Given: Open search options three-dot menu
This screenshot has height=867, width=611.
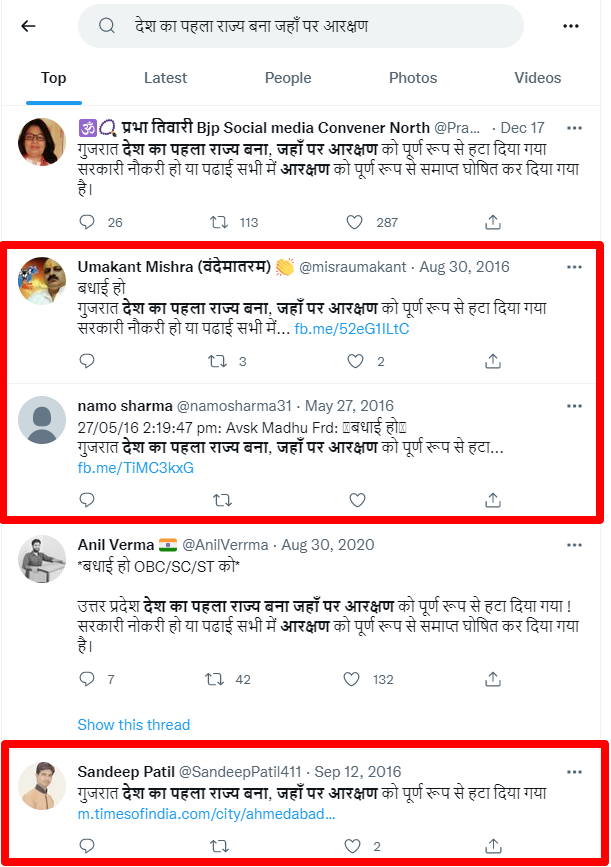Looking at the screenshot, I should [571, 26].
